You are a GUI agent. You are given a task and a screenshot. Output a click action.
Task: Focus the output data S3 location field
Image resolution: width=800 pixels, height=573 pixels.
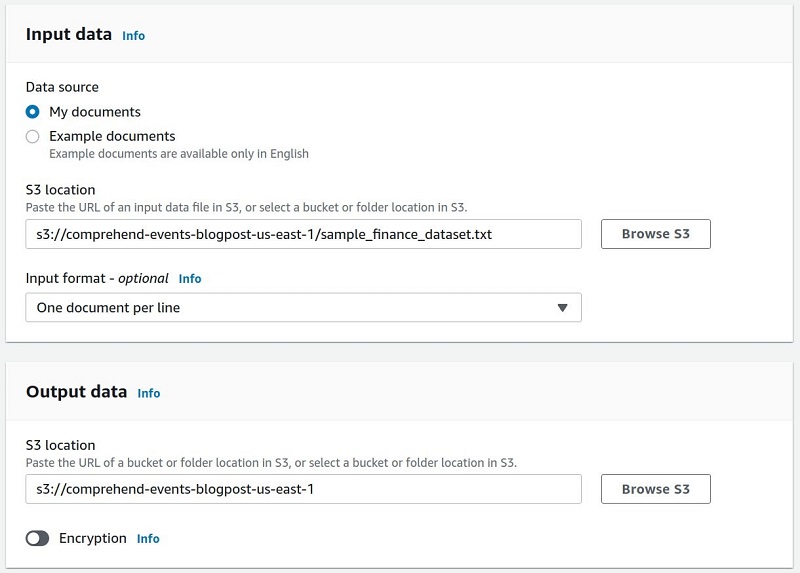(304, 489)
